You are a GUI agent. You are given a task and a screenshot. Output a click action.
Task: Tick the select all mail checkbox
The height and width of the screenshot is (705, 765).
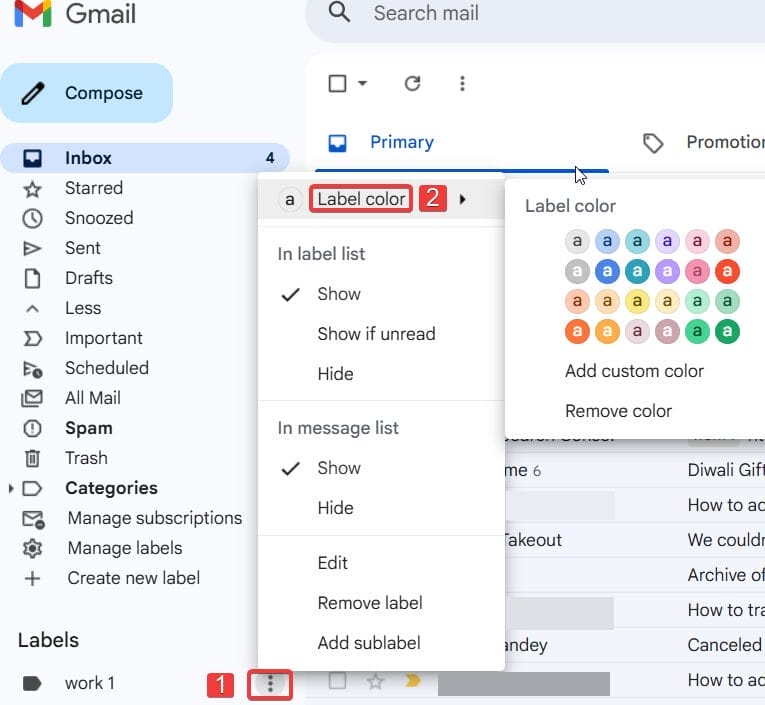click(x=338, y=84)
